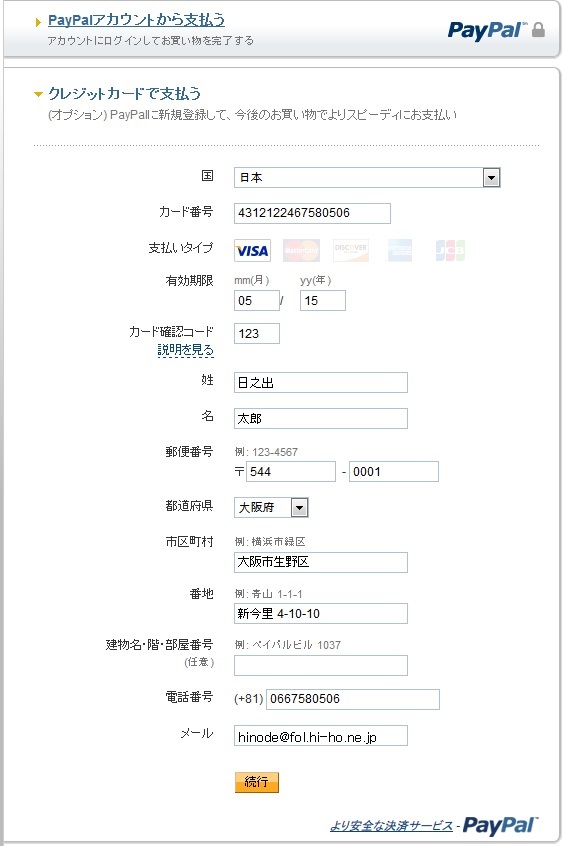Select the VISA card type icon

tap(253, 250)
